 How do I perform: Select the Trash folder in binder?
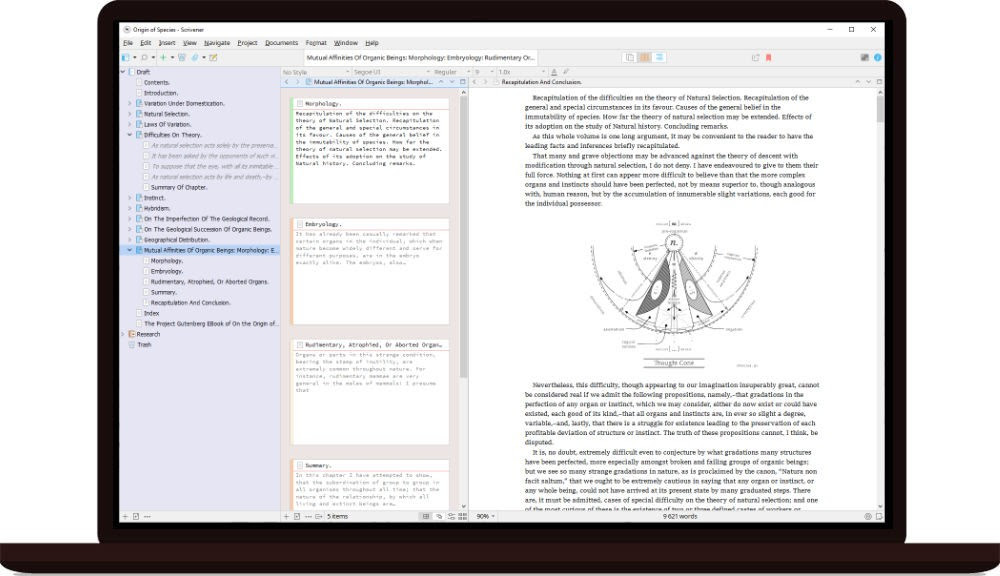click(144, 344)
